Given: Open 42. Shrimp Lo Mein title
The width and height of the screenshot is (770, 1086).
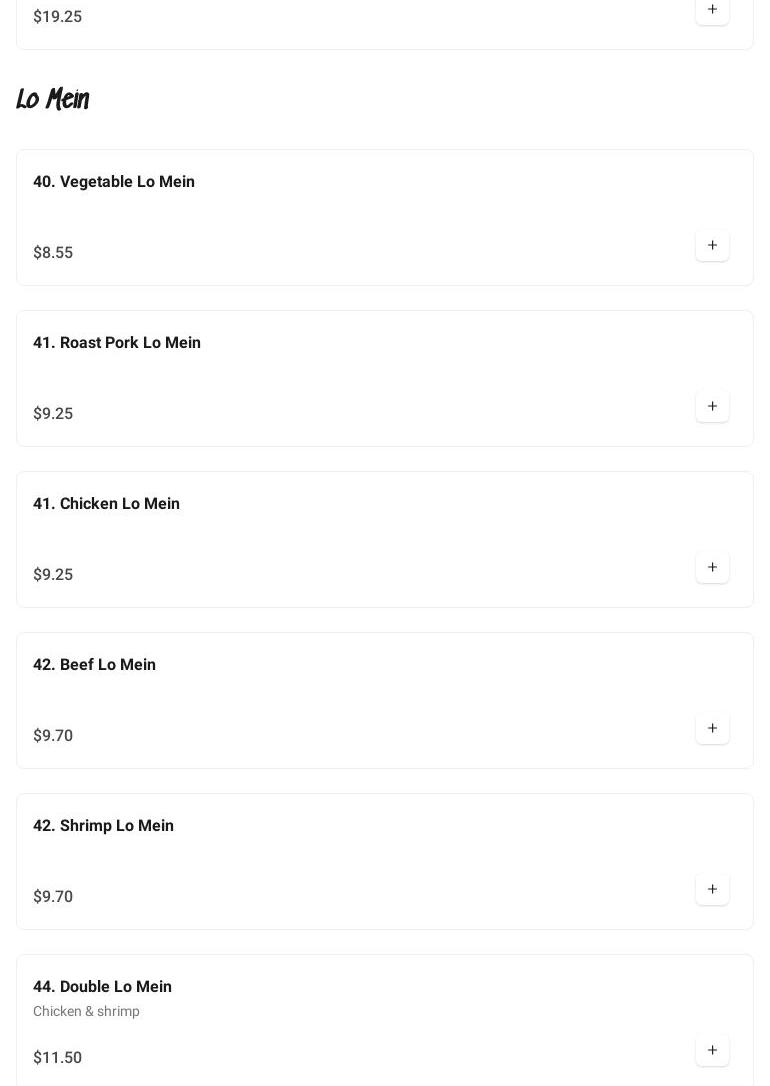Looking at the screenshot, I should 103,826.
